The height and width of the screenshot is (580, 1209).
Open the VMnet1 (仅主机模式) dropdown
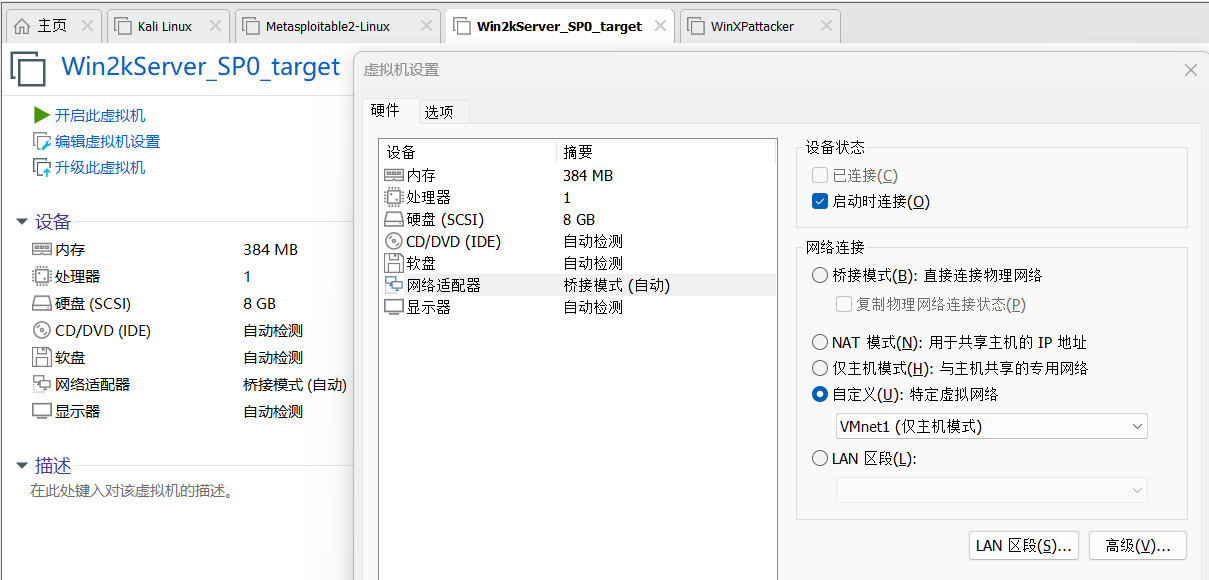pyautogui.click(x=992, y=427)
